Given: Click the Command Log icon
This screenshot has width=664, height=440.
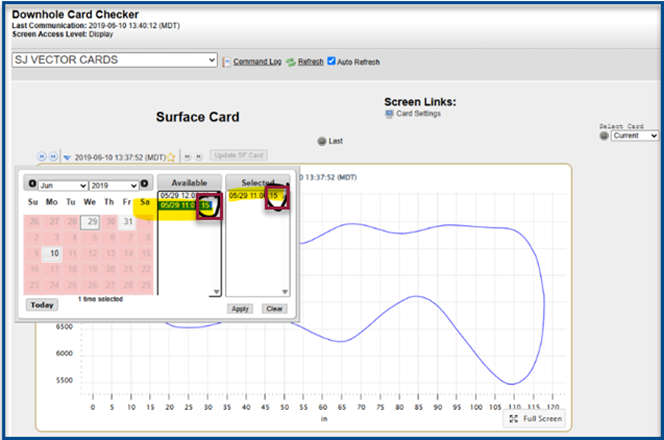Looking at the screenshot, I should click(x=226, y=62).
